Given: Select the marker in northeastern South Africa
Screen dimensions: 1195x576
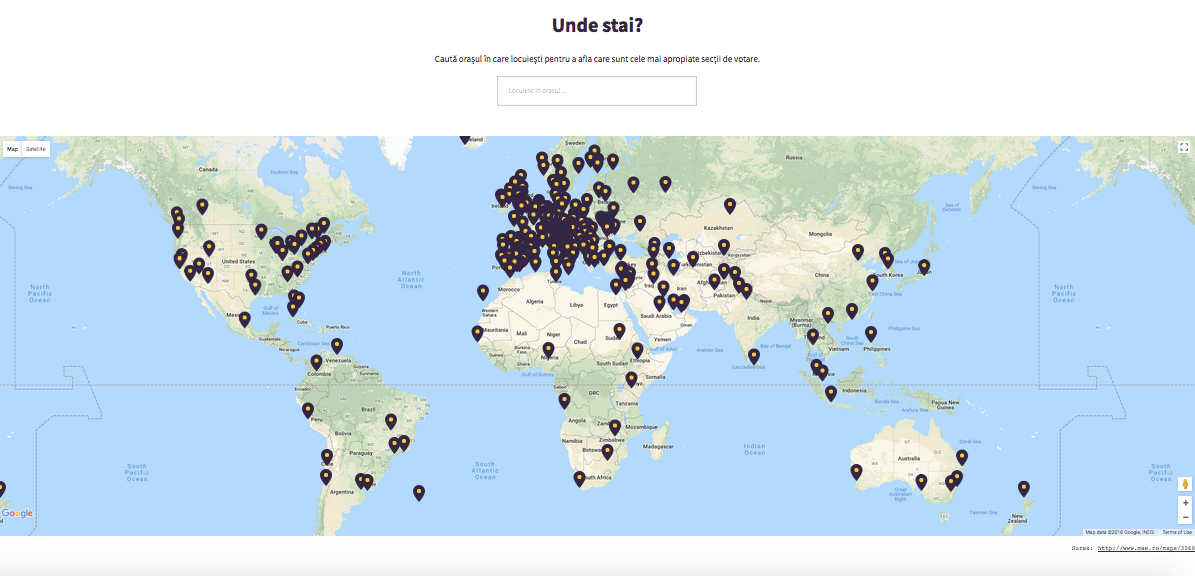Looking at the screenshot, I should (x=607, y=452).
